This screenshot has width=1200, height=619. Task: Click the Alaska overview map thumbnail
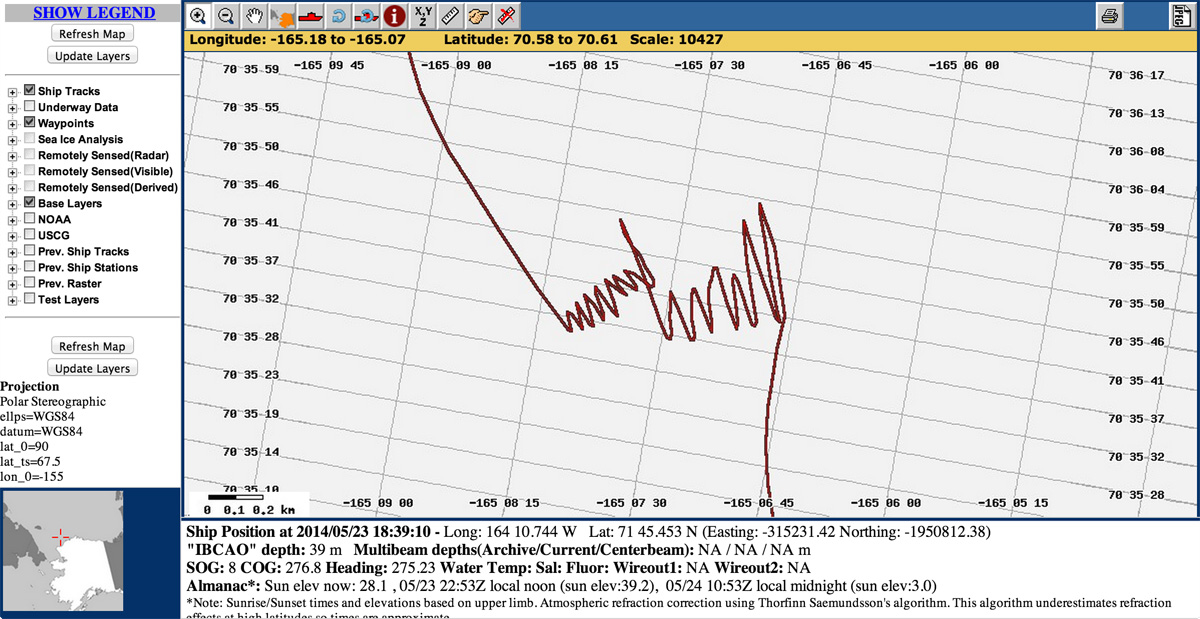[x=61, y=538]
